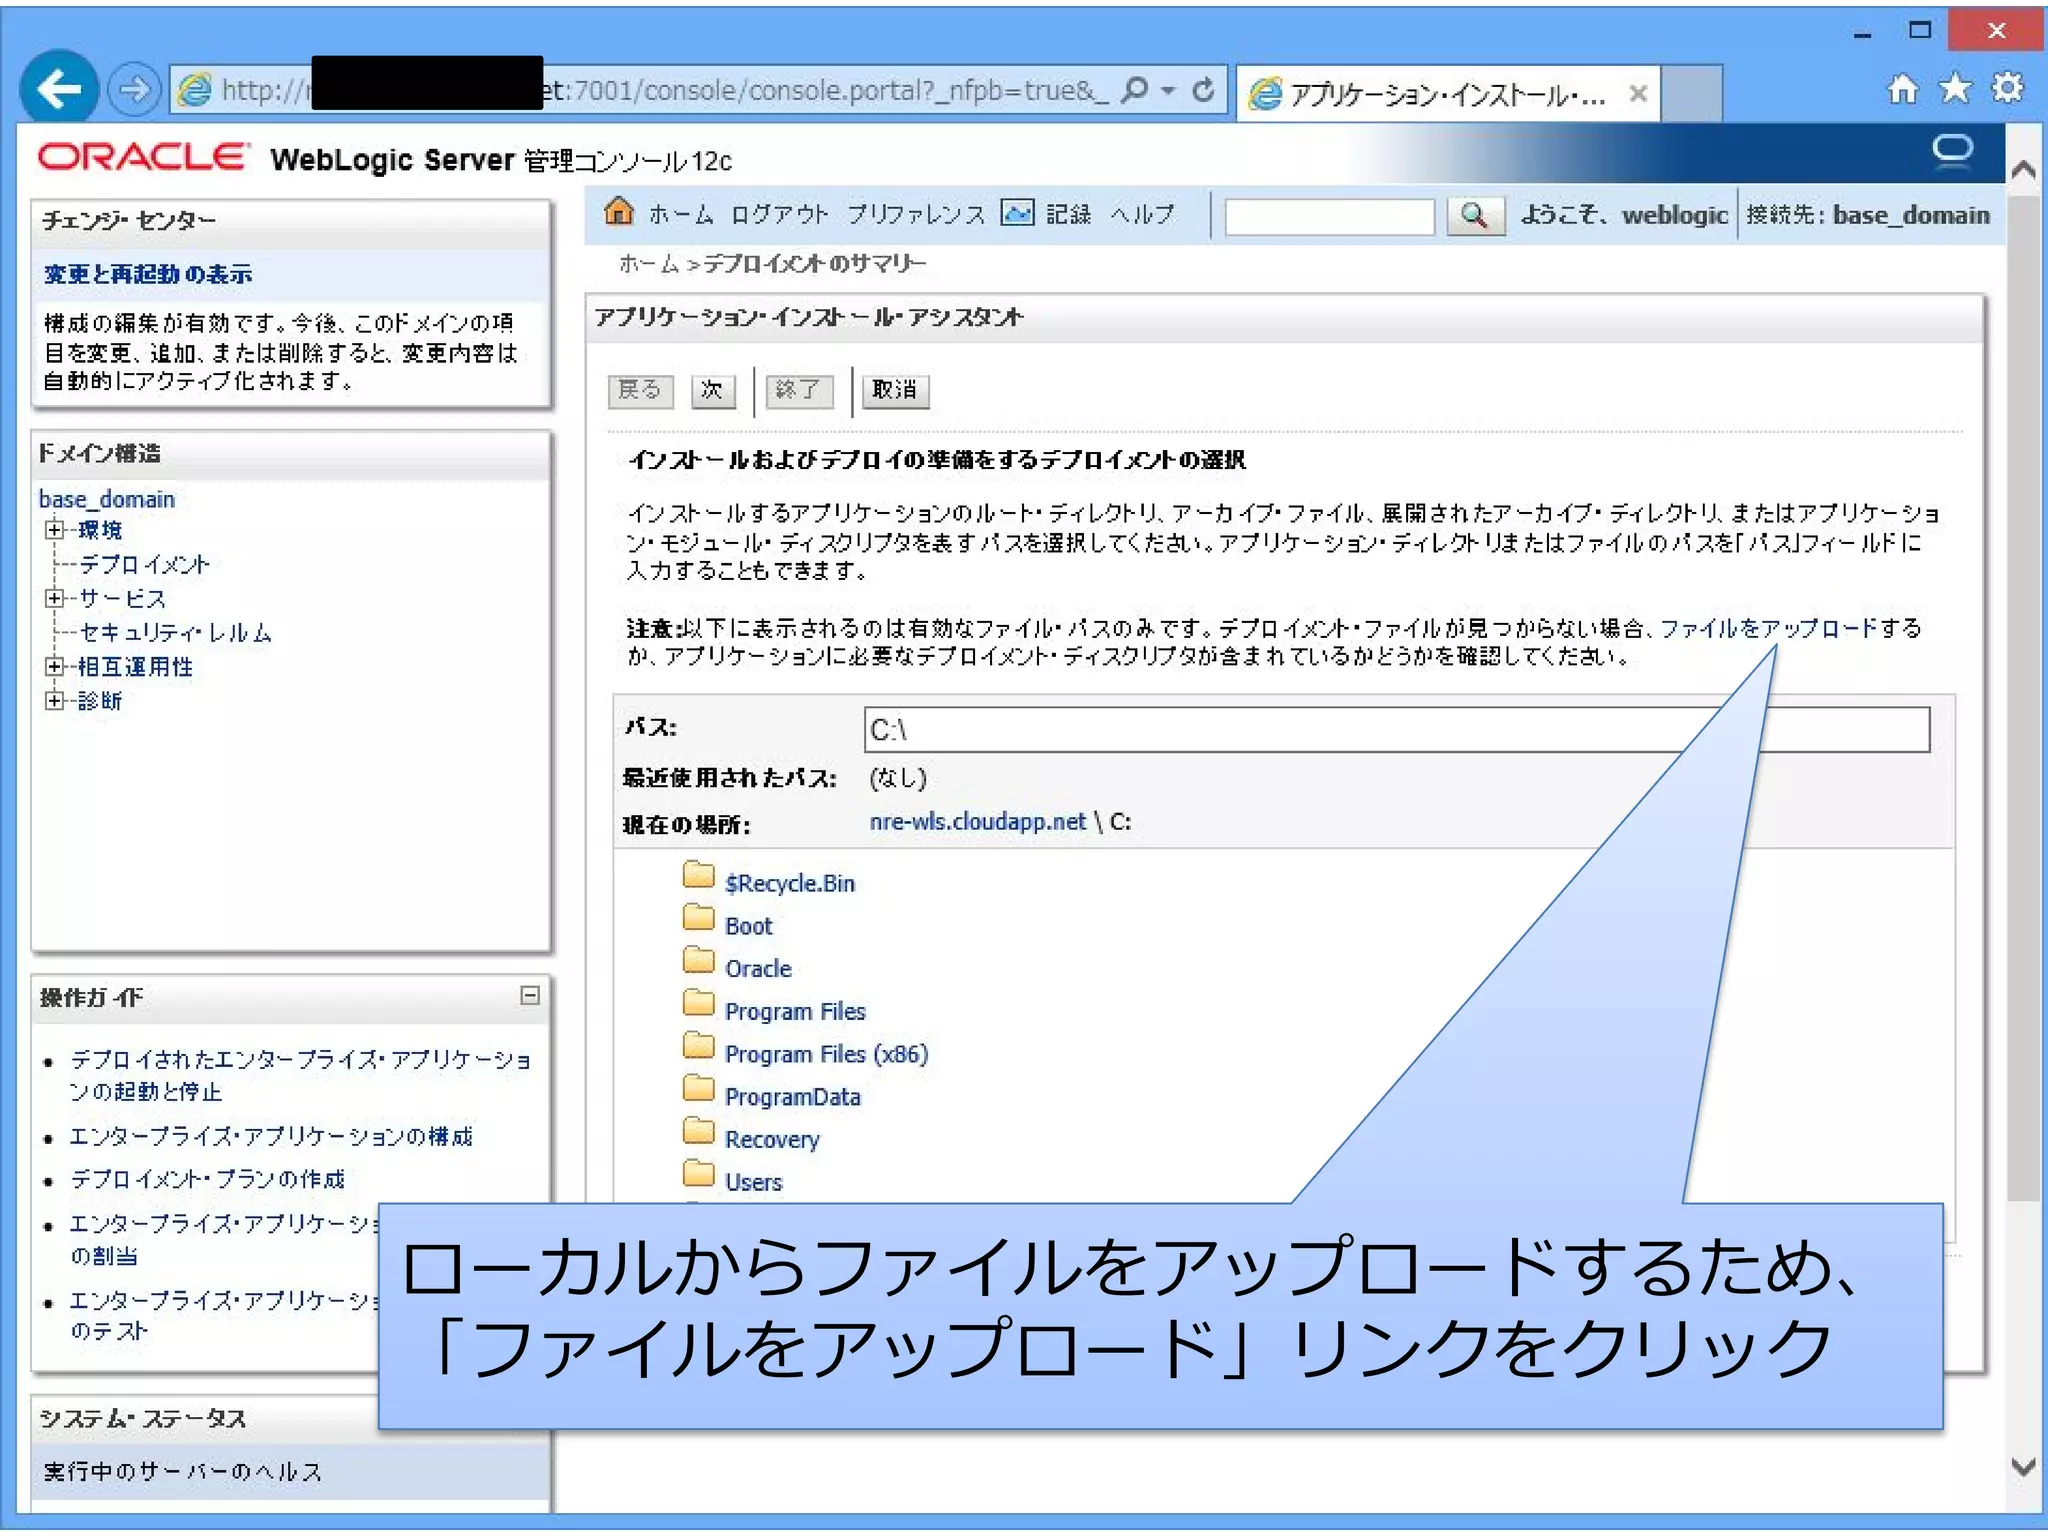Viewport: 2048px width, 1536px height.
Task: Click the nre-wls.cloudapp.net location link
Action: pos(977,822)
